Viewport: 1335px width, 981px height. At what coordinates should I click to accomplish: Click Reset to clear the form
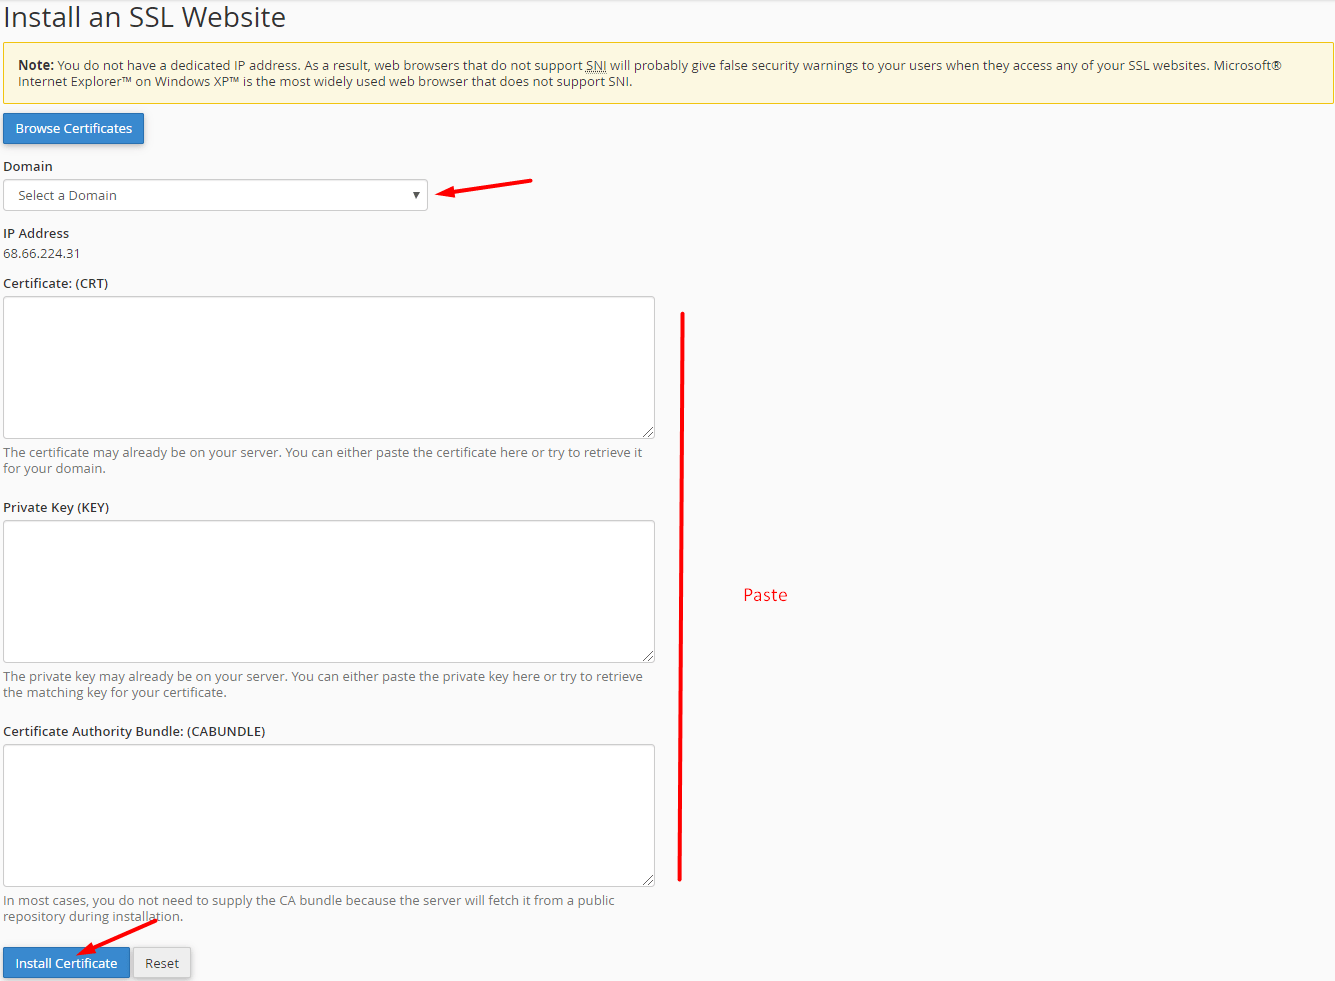pos(161,962)
